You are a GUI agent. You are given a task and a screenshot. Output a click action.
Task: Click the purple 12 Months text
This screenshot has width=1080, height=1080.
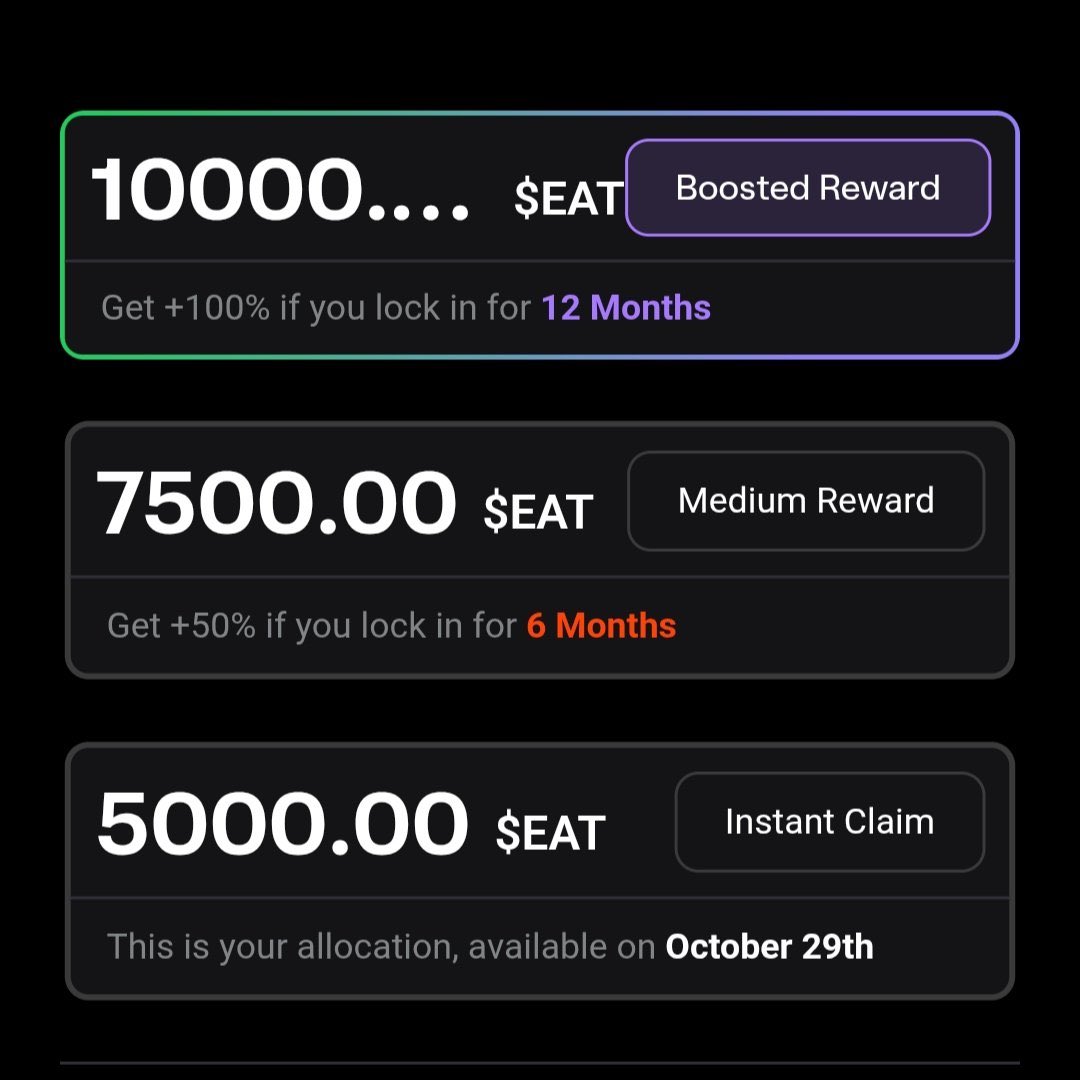click(626, 307)
